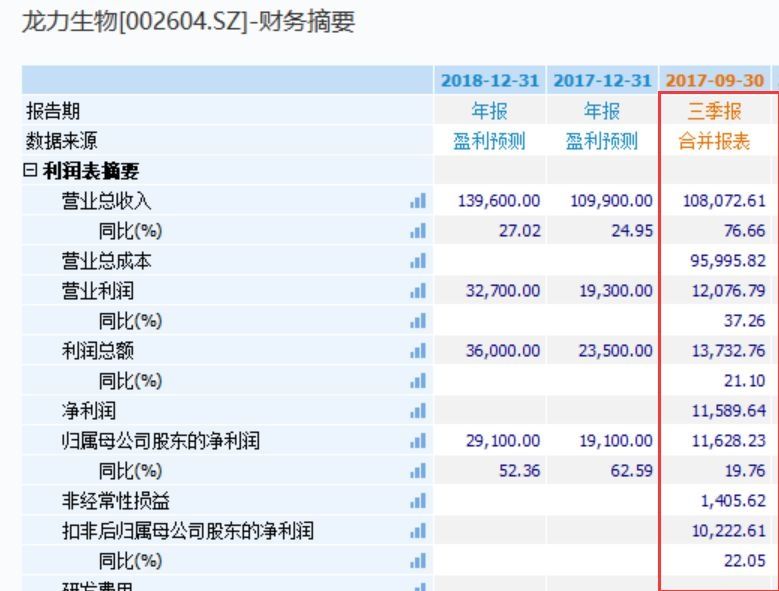The width and height of the screenshot is (779, 591).
Task: Select 非经常性损益 value 1,405.62
Action: click(x=733, y=501)
